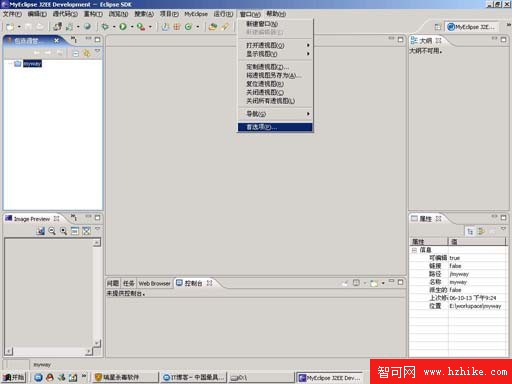
Task: Click the New file wizard toolbar icon
Action: pos(10,27)
